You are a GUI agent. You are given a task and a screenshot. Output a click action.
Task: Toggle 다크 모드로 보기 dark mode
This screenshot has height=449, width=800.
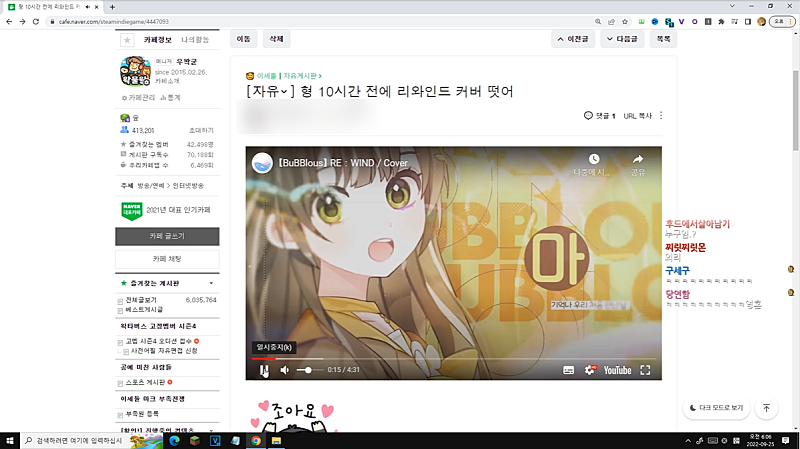point(716,408)
